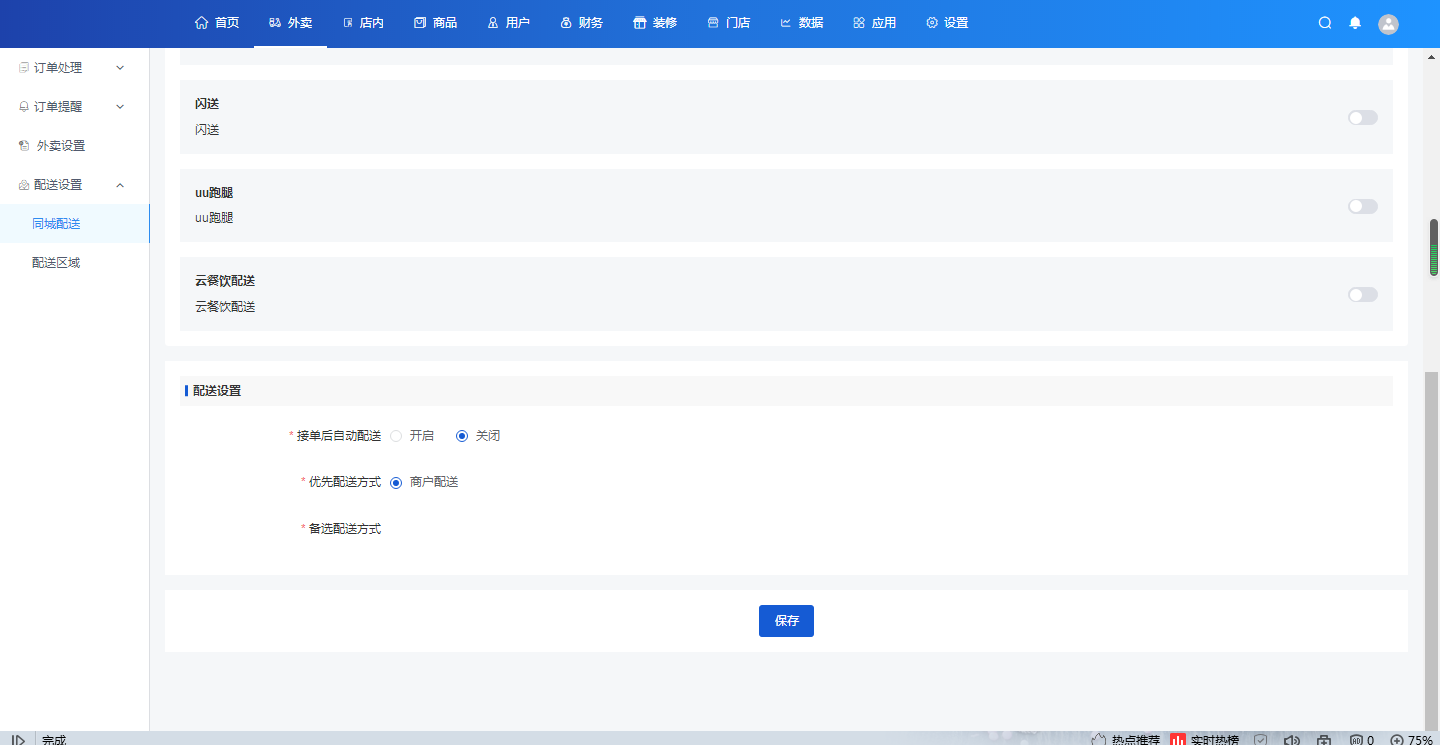Click the 75% zoom control

point(1411,740)
